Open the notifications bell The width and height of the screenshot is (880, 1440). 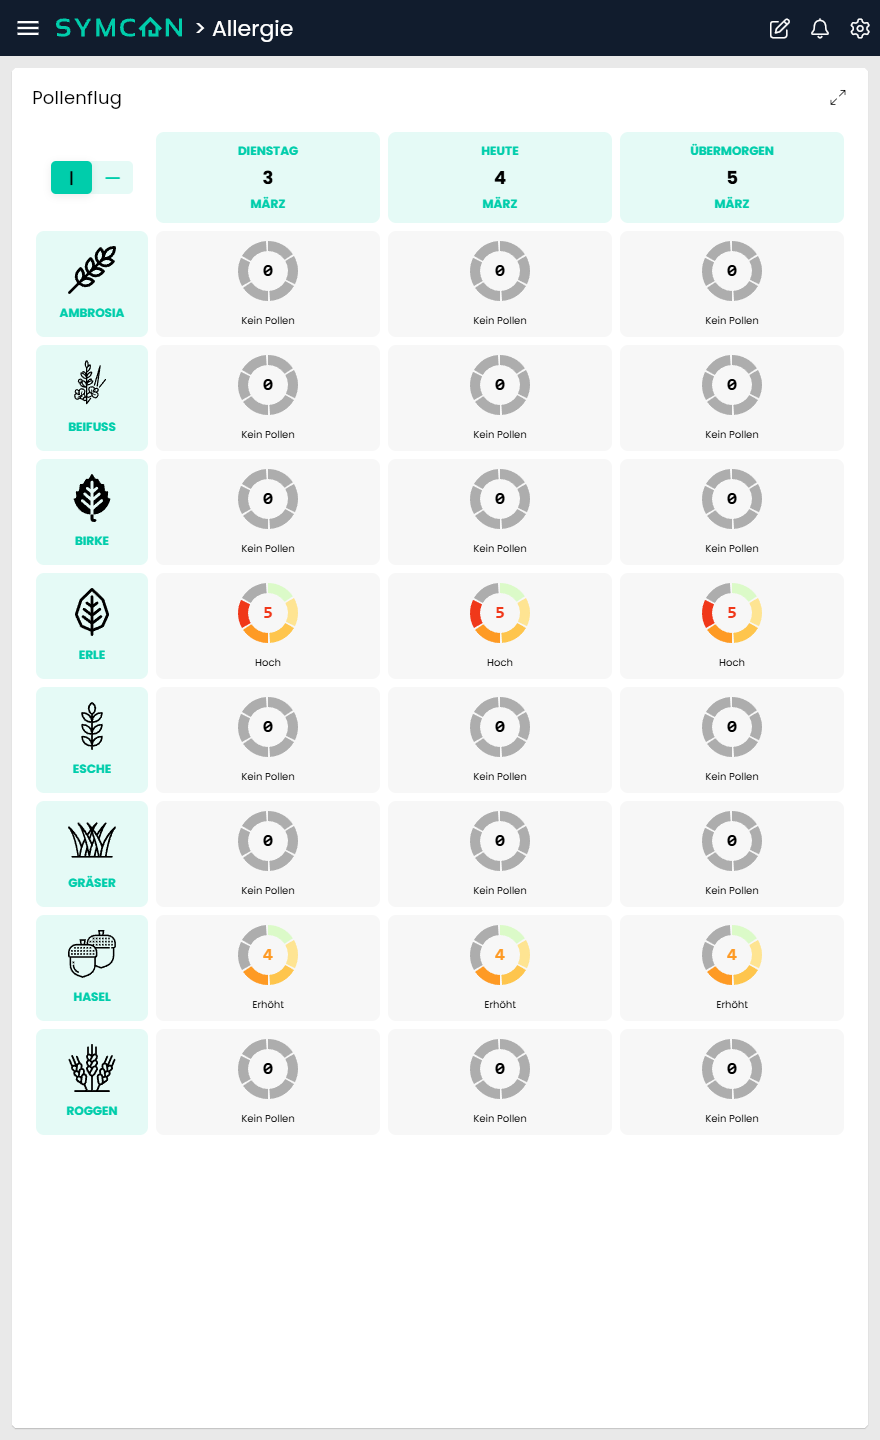[820, 28]
